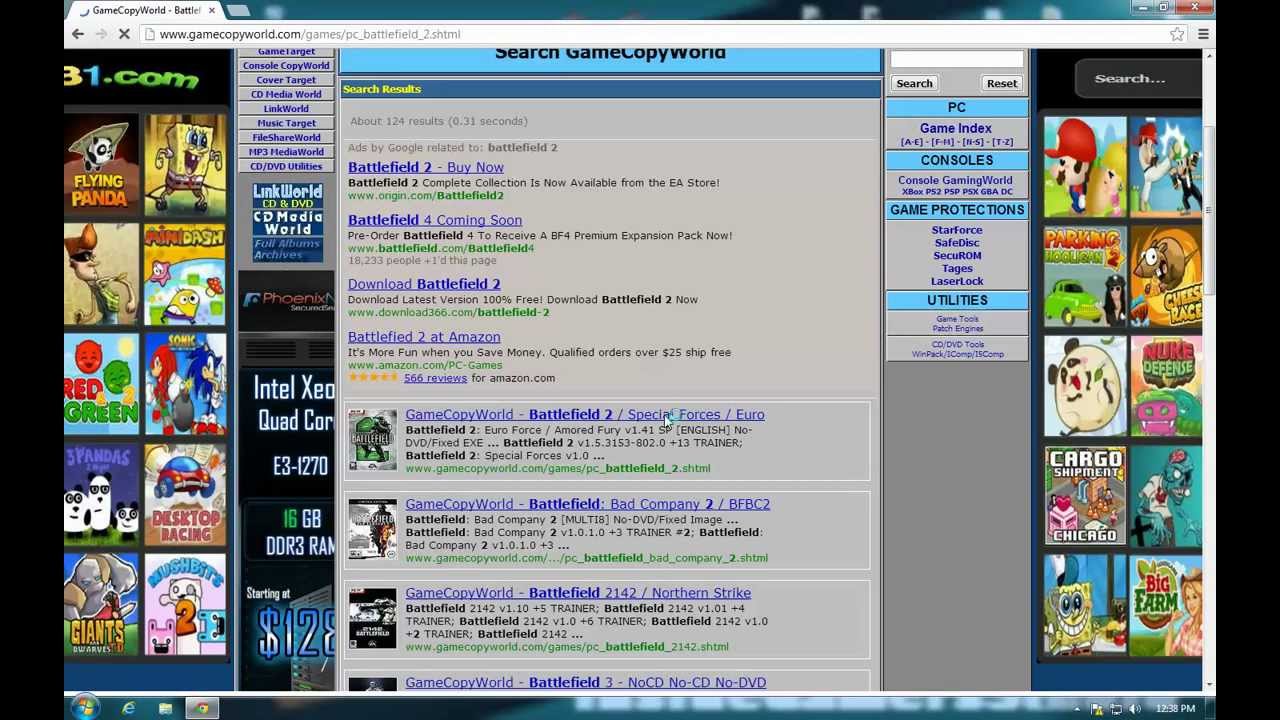The height and width of the screenshot is (720, 1280).
Task: Open the Big Farm game thumbnail
Action: (x=1167, y=606)
